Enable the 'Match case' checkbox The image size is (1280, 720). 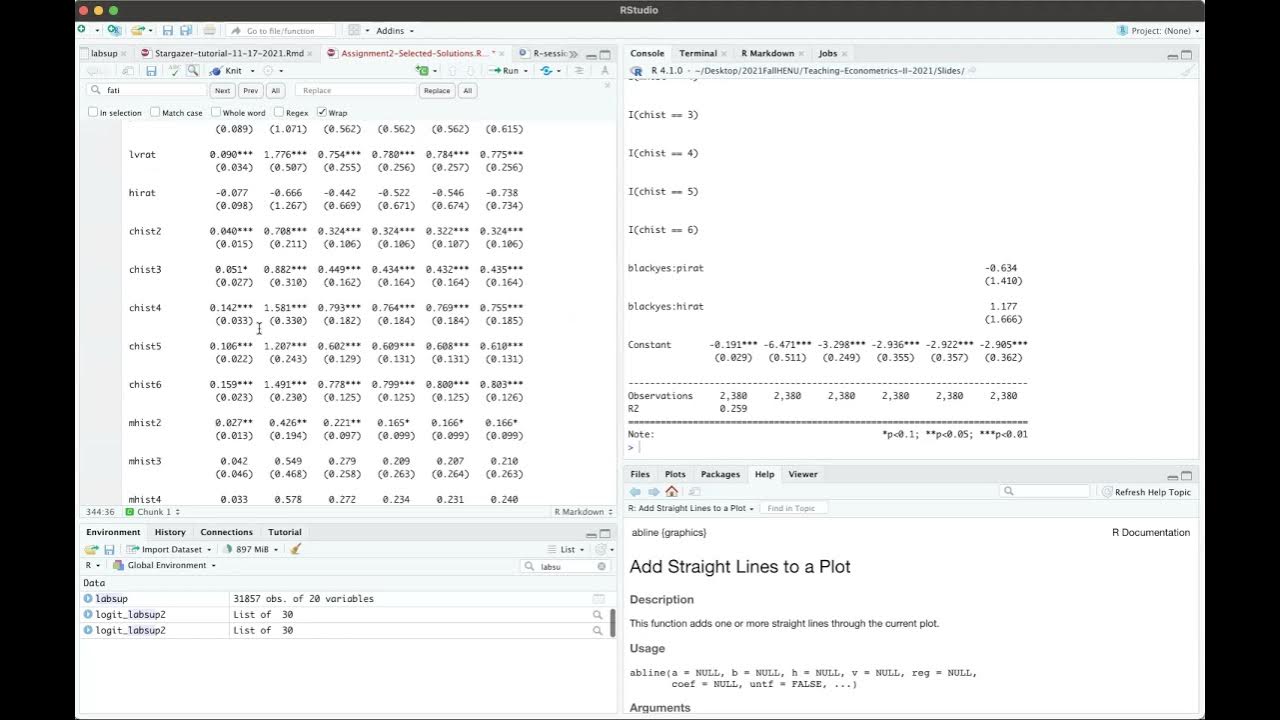(156, 112)
